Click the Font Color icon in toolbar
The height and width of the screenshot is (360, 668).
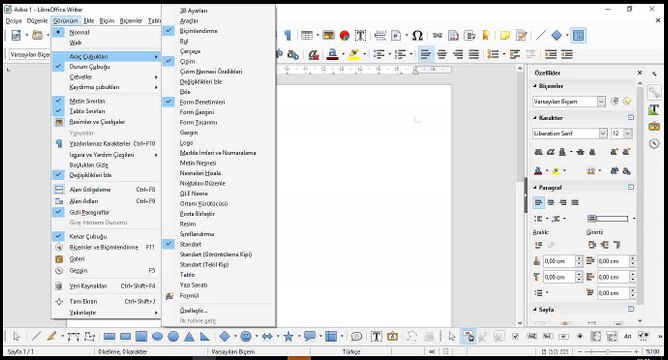[333, 55]
